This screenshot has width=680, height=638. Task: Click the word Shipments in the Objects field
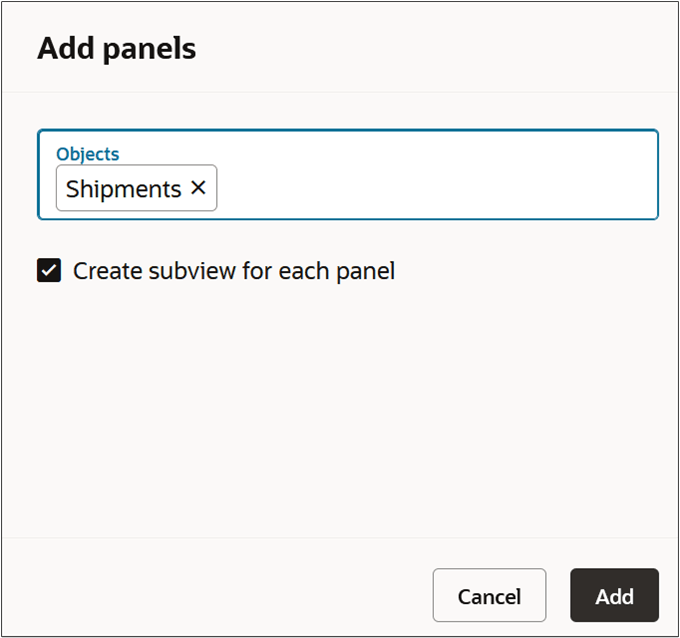(x=123, y=189)
